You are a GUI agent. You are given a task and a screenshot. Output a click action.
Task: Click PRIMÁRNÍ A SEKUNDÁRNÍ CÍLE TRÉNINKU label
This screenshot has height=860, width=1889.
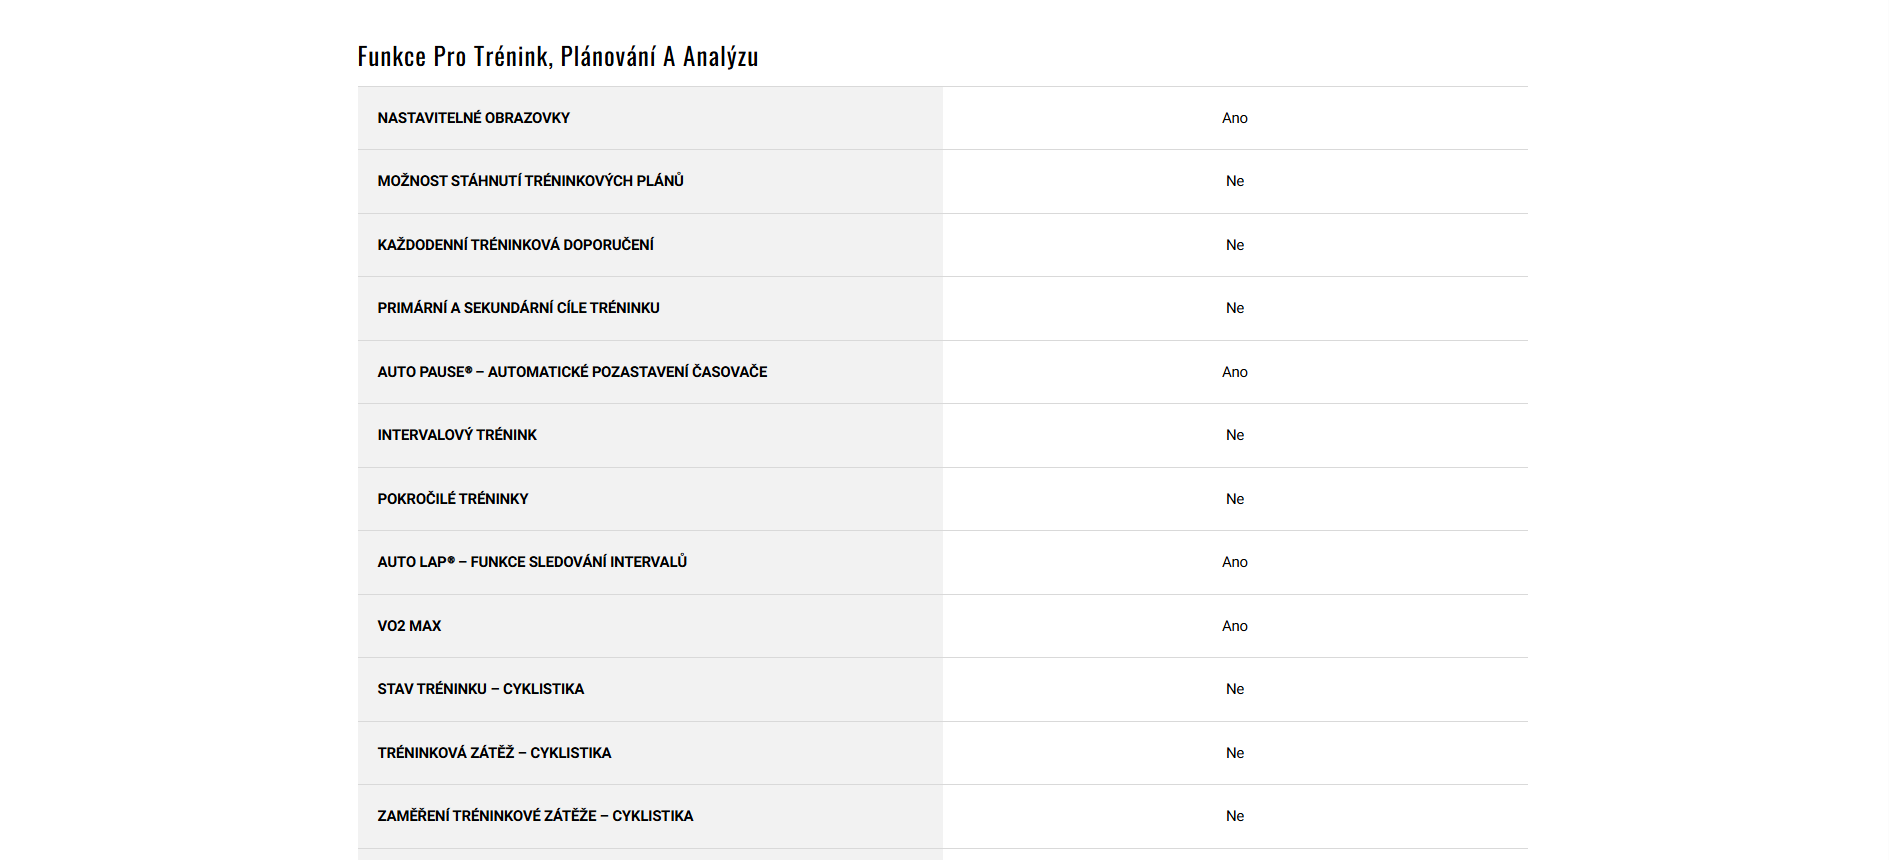[x=518, y=308]
